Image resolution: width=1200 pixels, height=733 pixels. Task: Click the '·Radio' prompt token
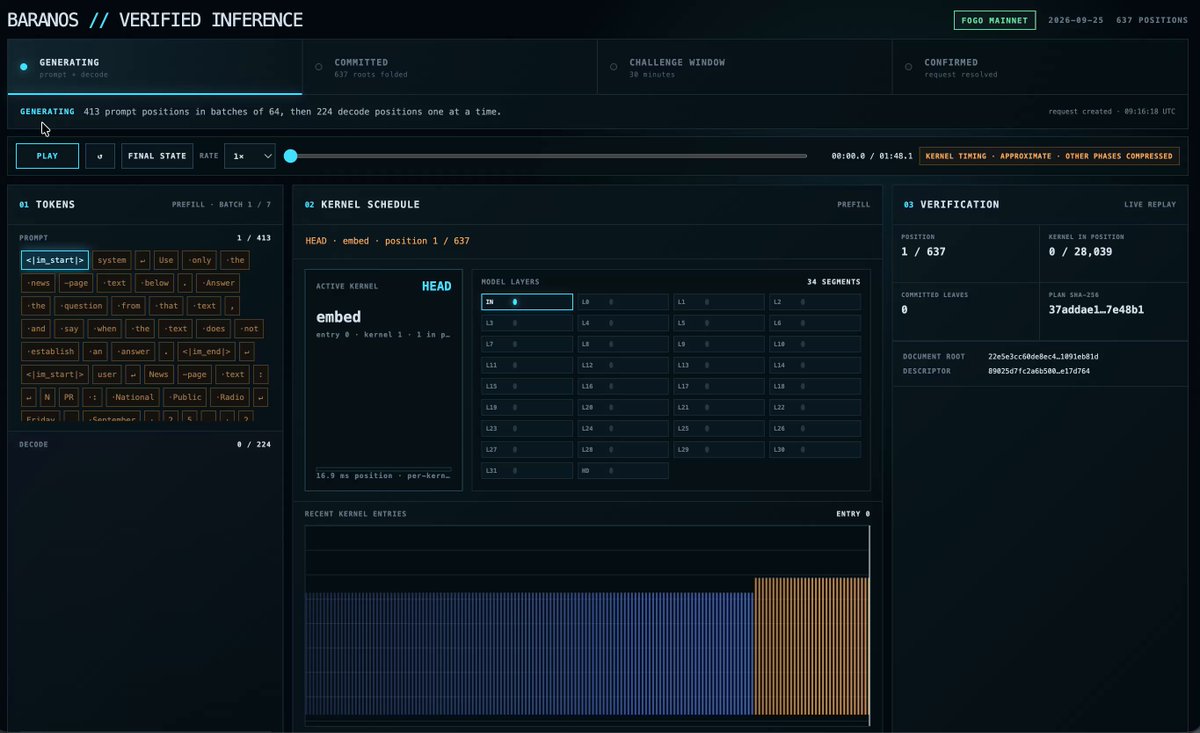point(229,398)
